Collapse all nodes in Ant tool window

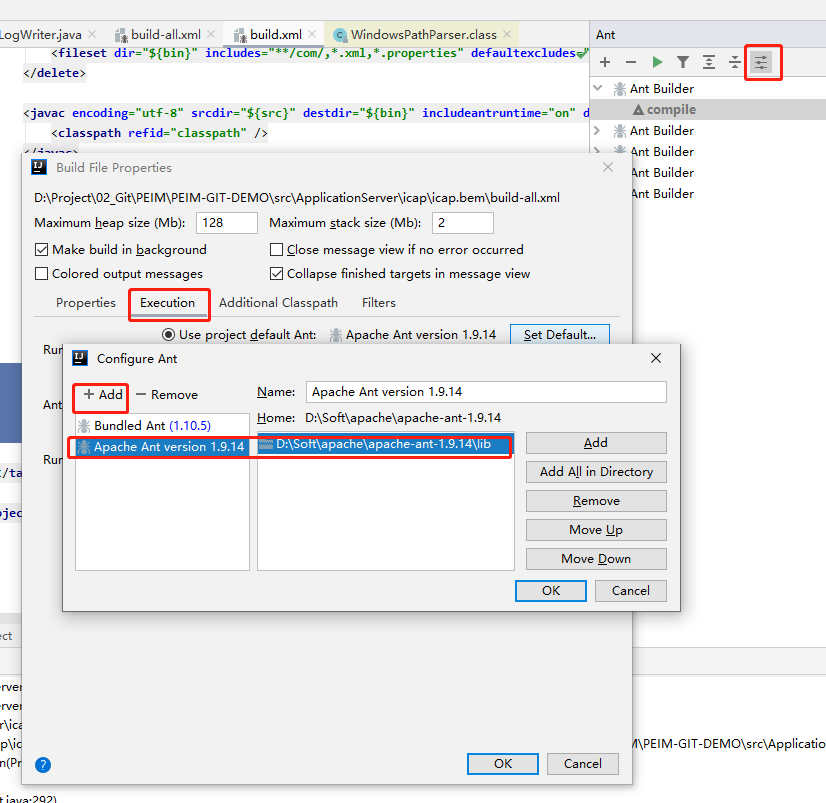click(736, 62)
